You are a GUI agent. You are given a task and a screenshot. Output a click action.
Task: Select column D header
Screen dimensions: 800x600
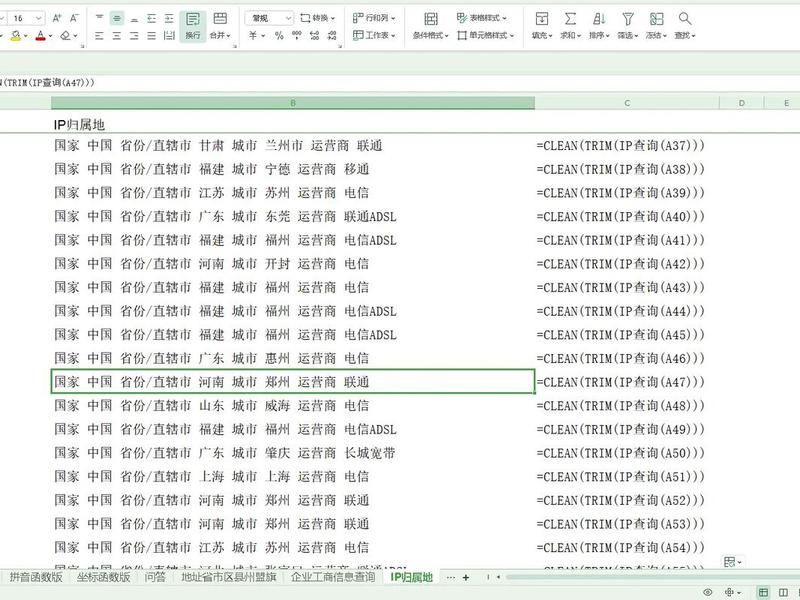click(741, 103)
